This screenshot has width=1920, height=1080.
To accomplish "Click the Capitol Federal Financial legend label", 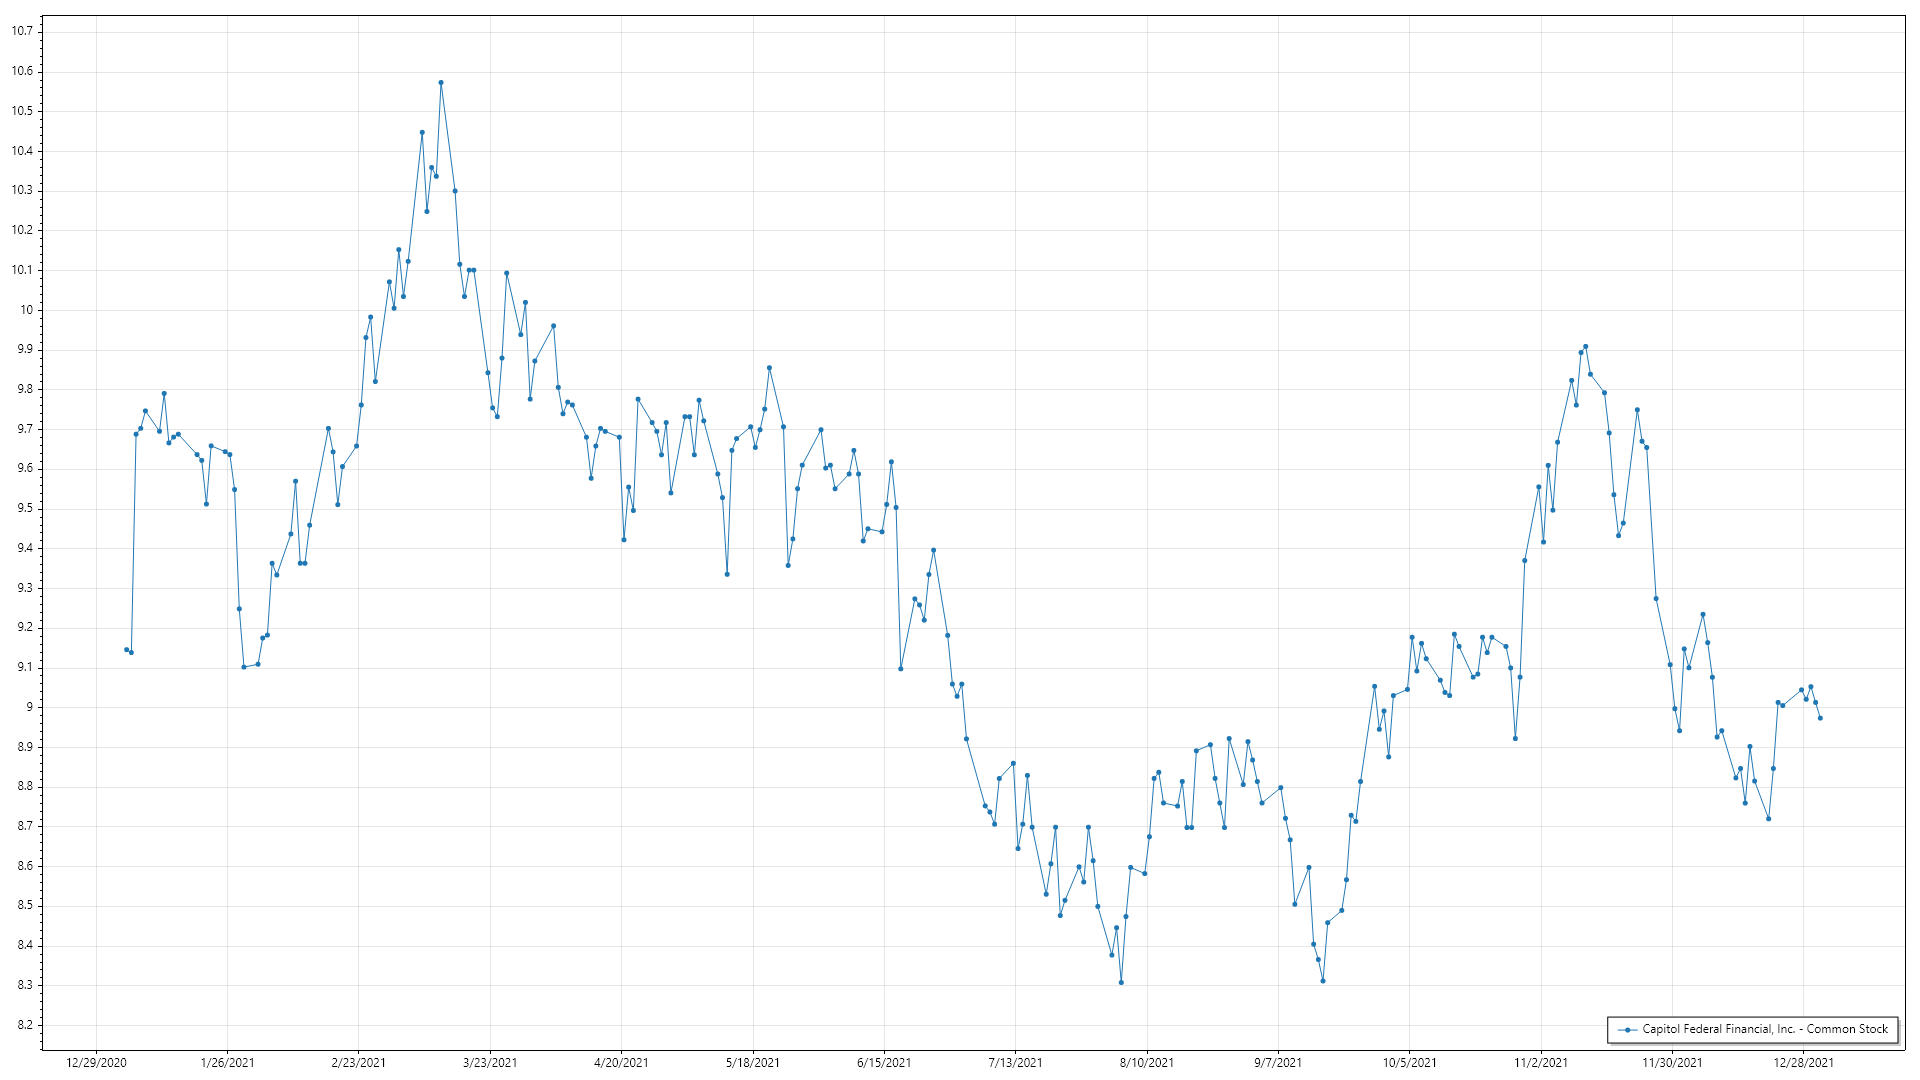I will tap(1765, 1029).
